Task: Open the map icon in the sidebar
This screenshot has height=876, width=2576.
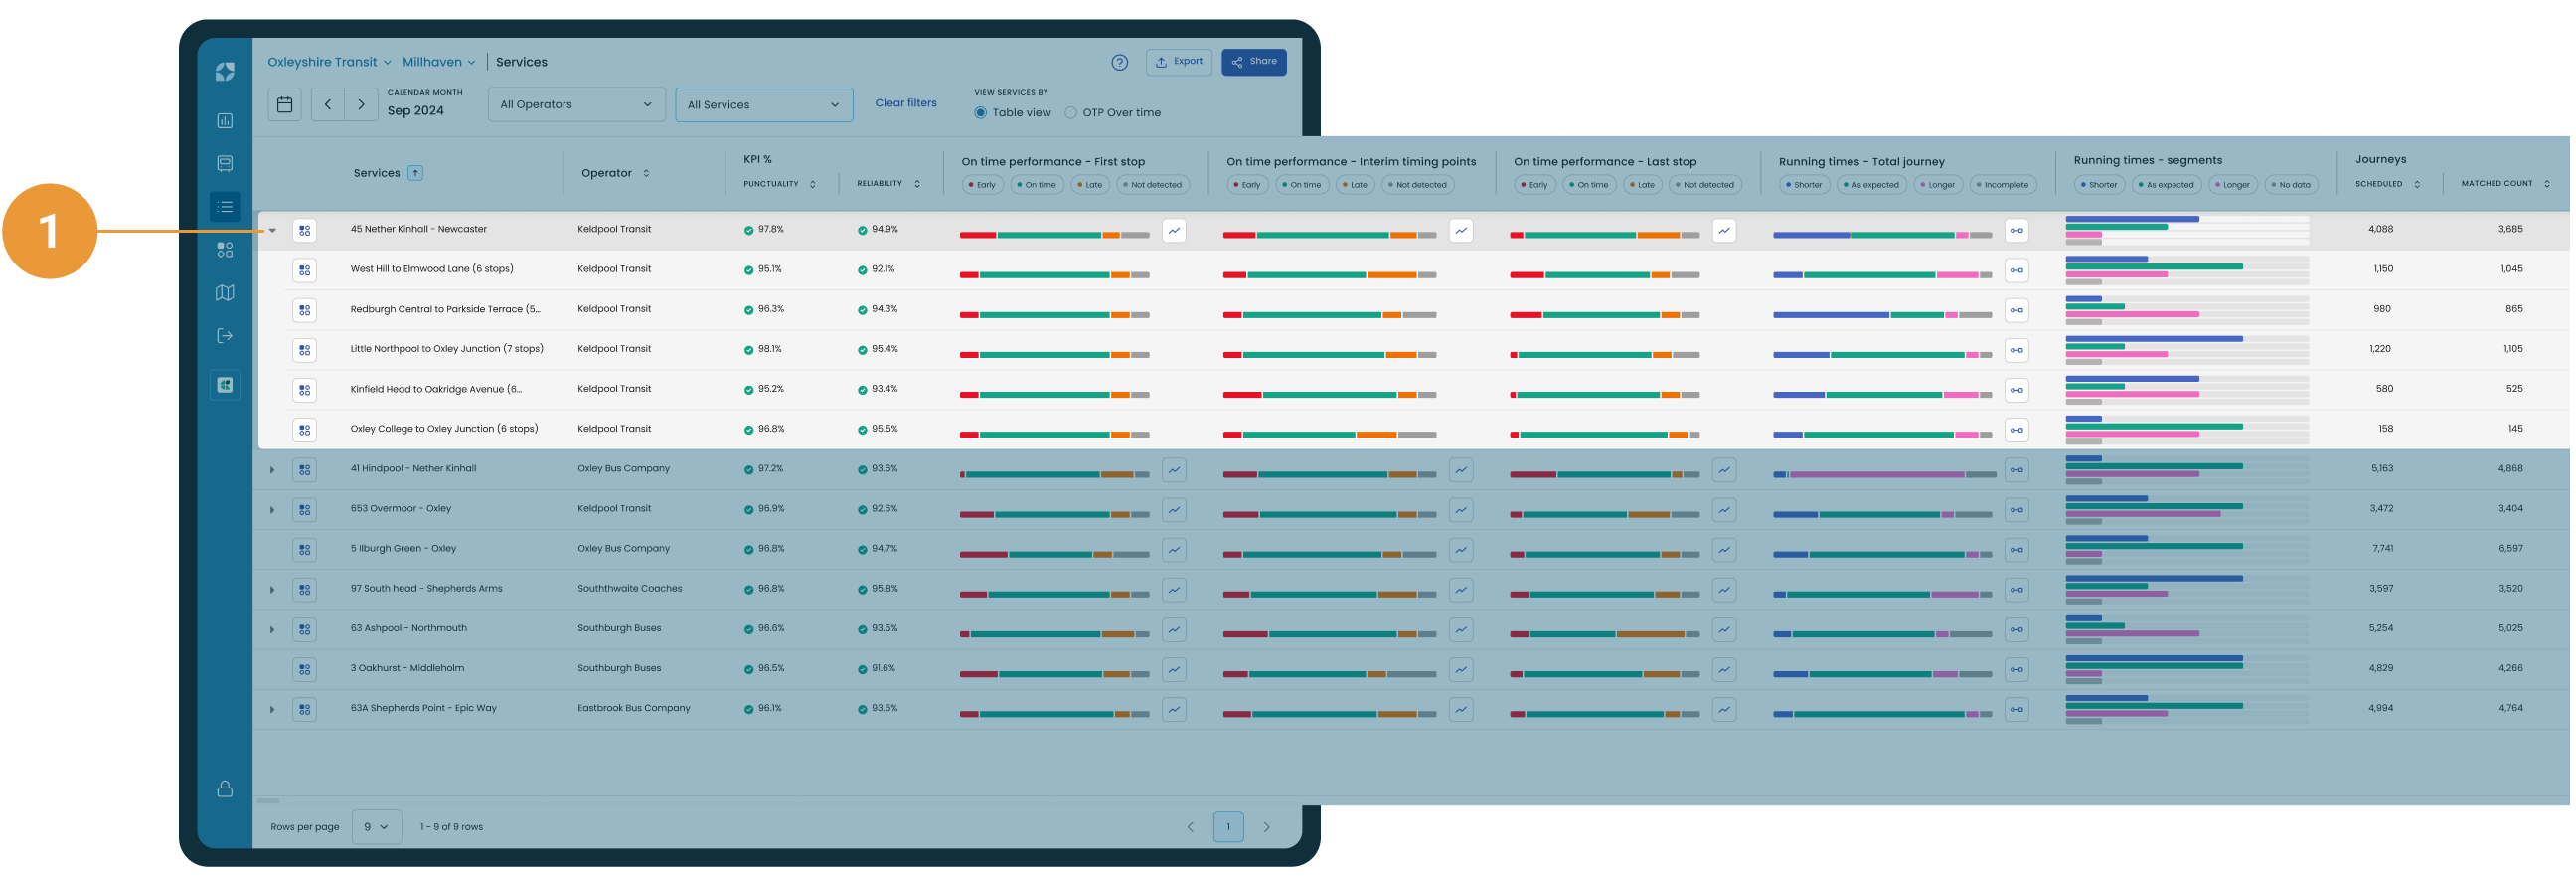Action: pos(225,293)
